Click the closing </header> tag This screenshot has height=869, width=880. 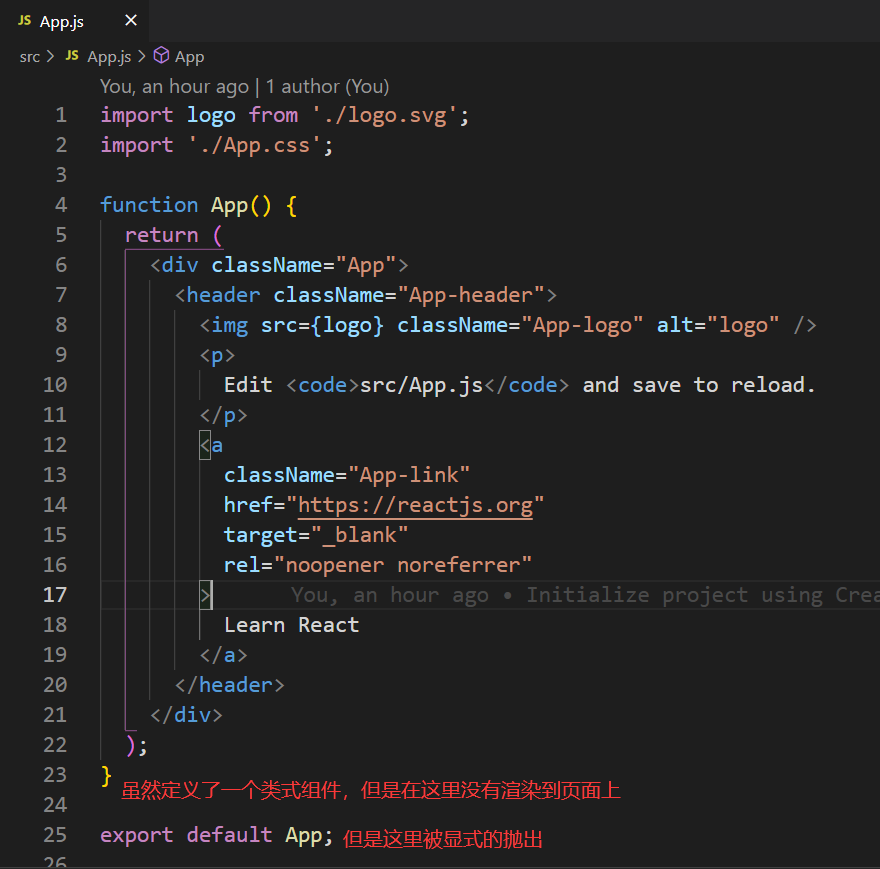(230, 685)
